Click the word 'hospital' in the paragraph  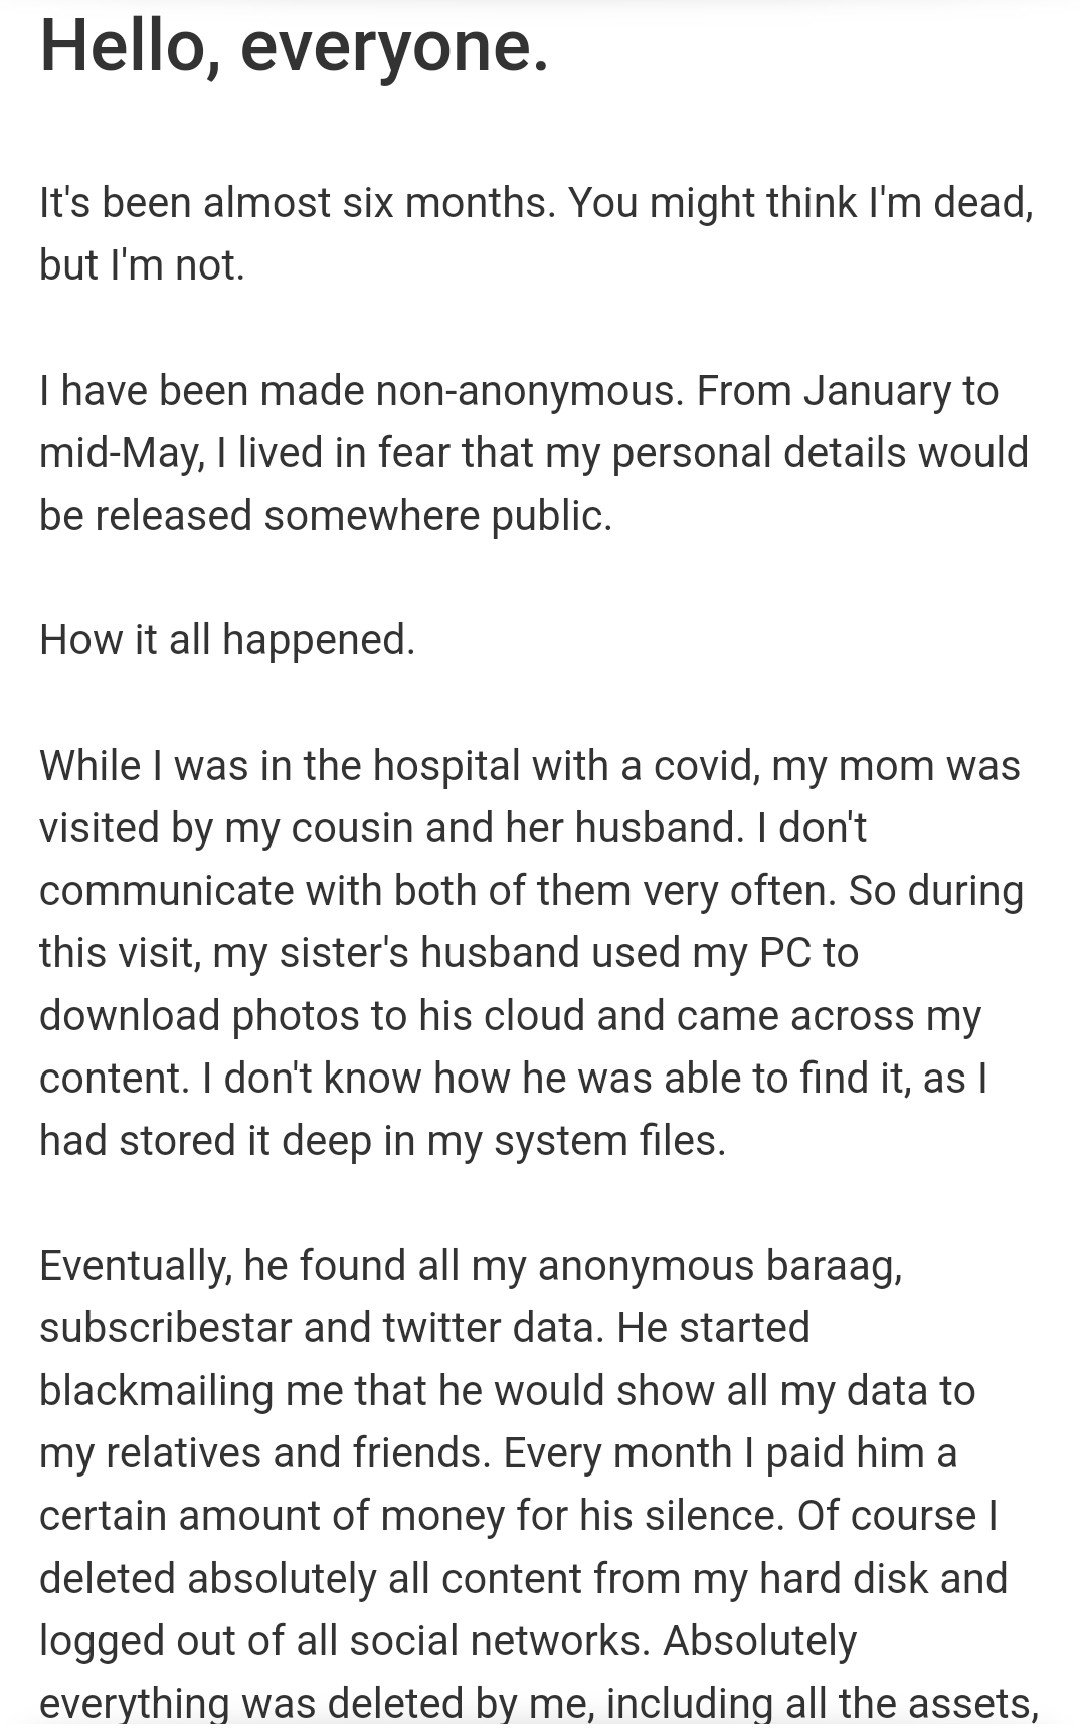click(x=447, y=767)
